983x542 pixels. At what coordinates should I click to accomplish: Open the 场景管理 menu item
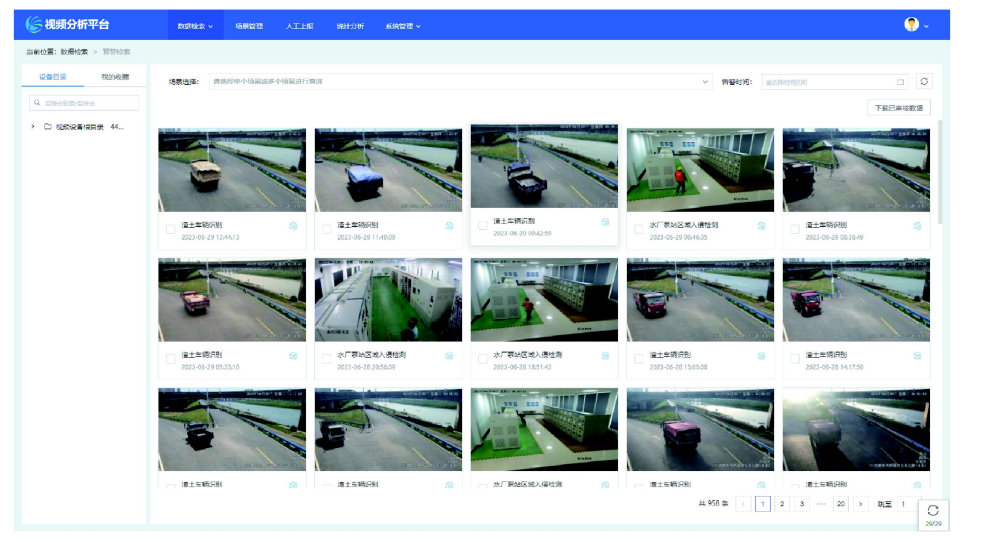(x=249, y=26)
